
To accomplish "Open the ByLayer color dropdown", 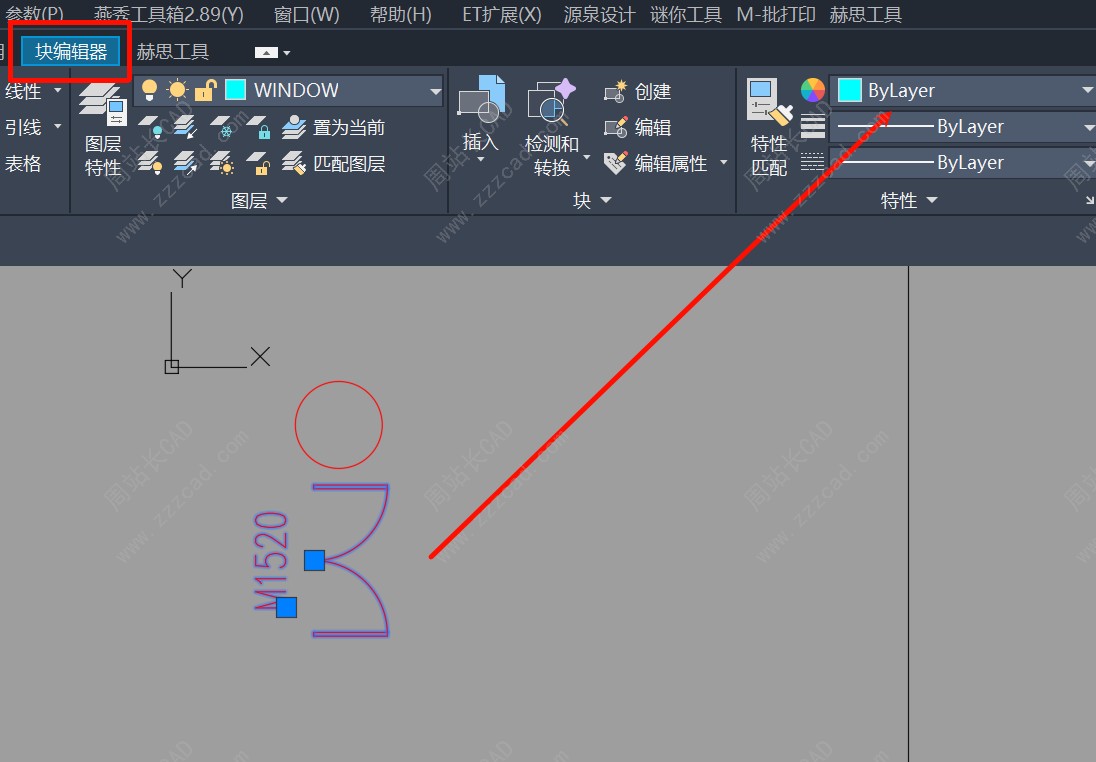I will [1087, 91].
